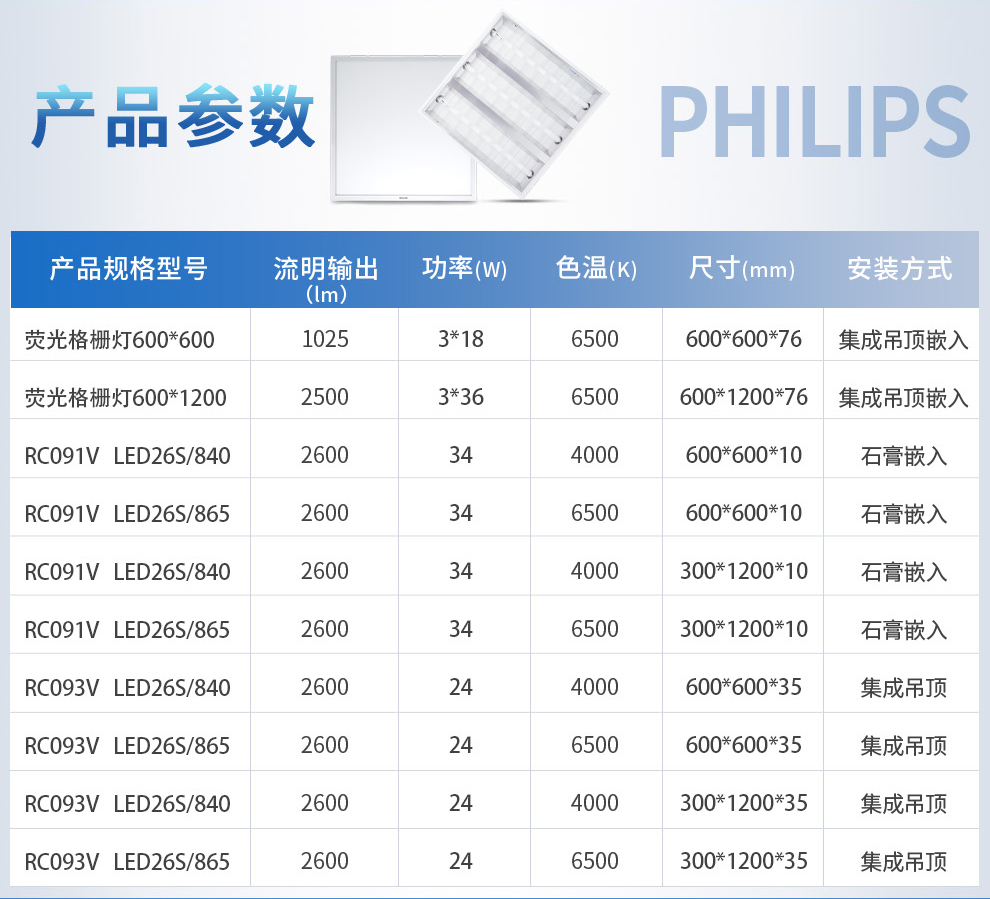Image resolution: width=990 pixels, height=899 pixels.
Task: Click 集成吊顶嵌入 in the 荧光格栅灯600*600 row
Action: click(x=904, y=340)
